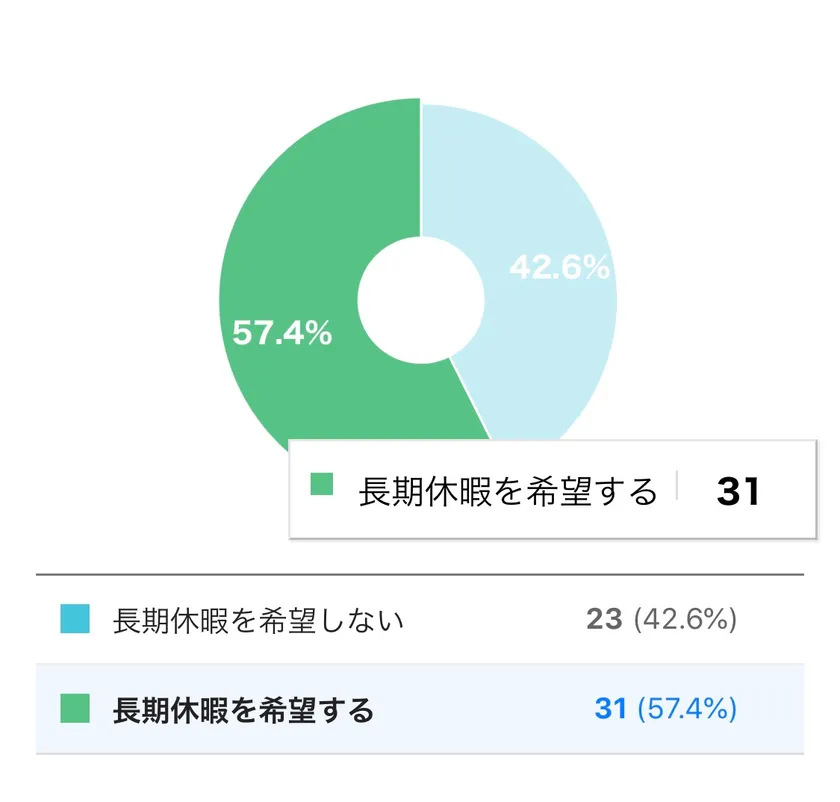Click the green square in the tooltip
This screenshot has width=840, height=802.
321,485
